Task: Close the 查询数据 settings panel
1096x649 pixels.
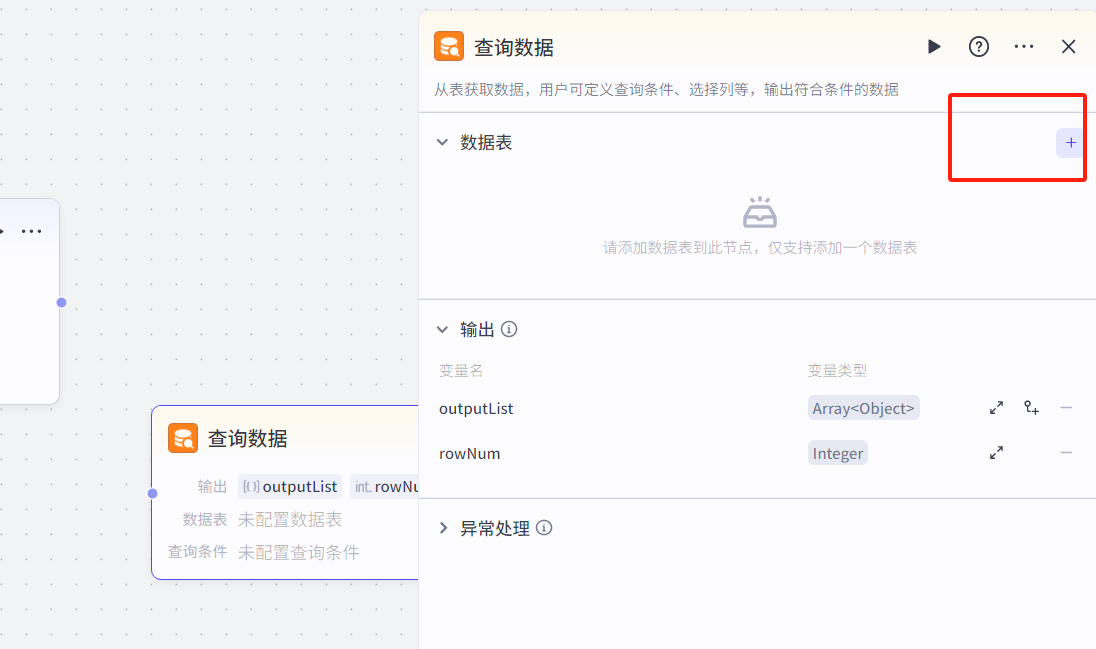Action: (1068, 47)
